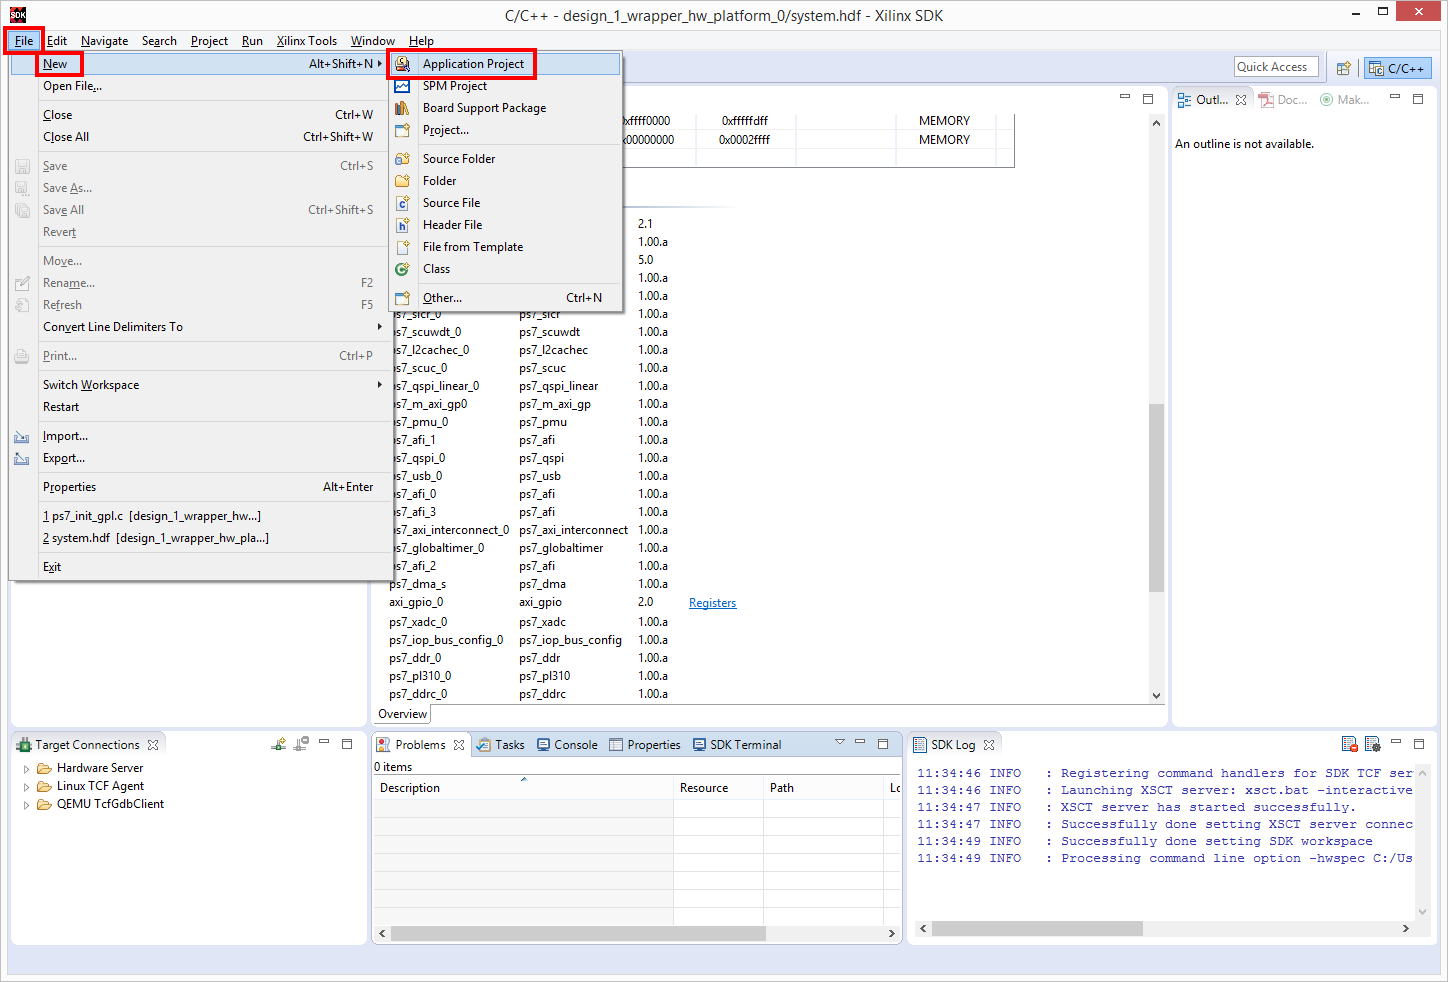Switch to C/C++ perspective button
This screenshot has width=1448, height=982.
(x=1398, y=68)
